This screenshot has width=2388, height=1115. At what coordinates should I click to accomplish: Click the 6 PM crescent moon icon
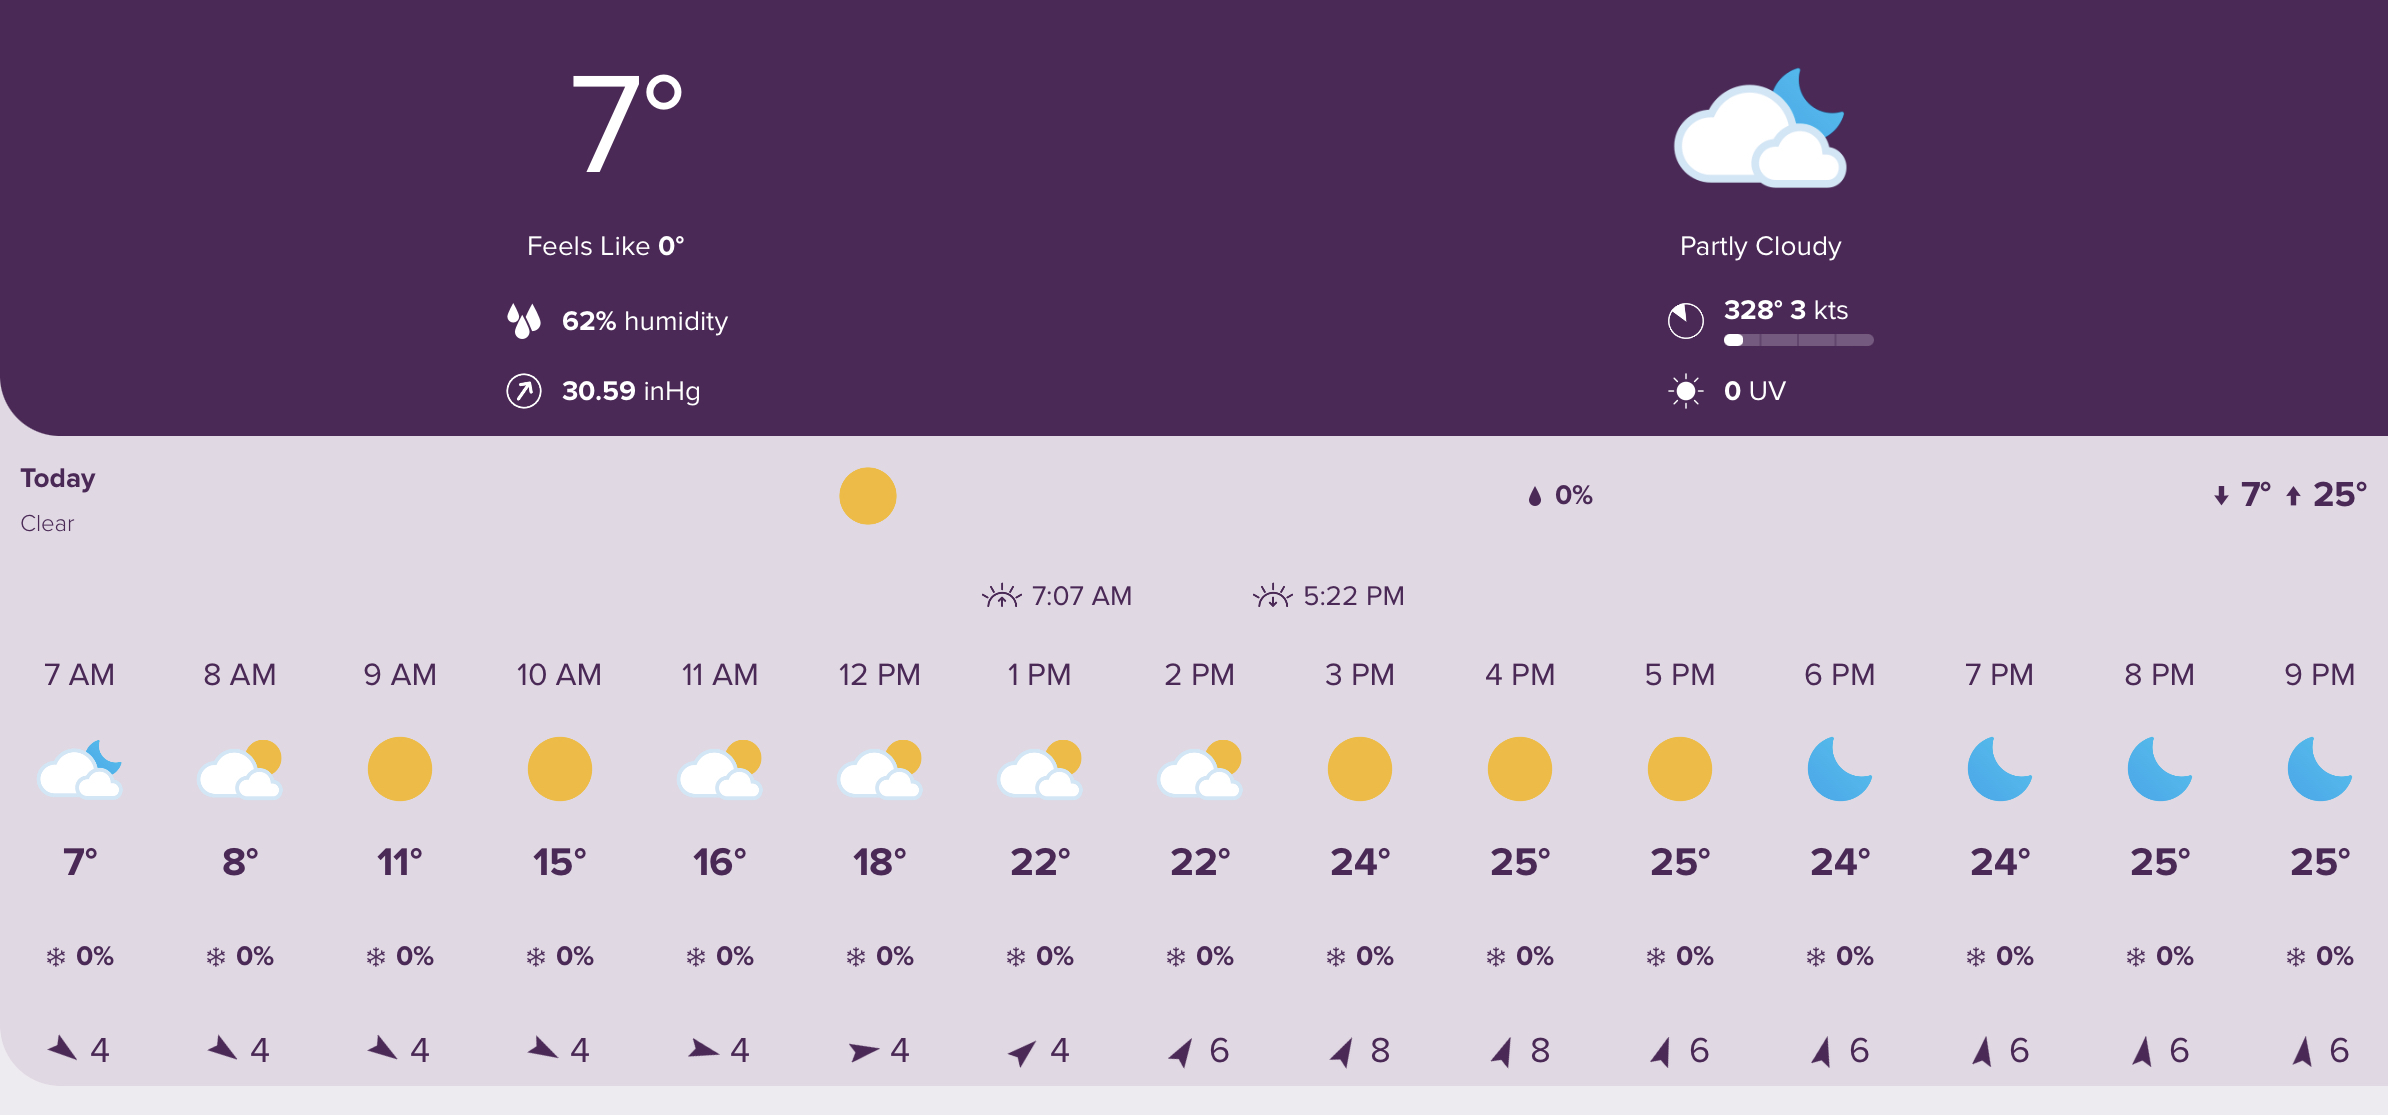coord(1839,769)
